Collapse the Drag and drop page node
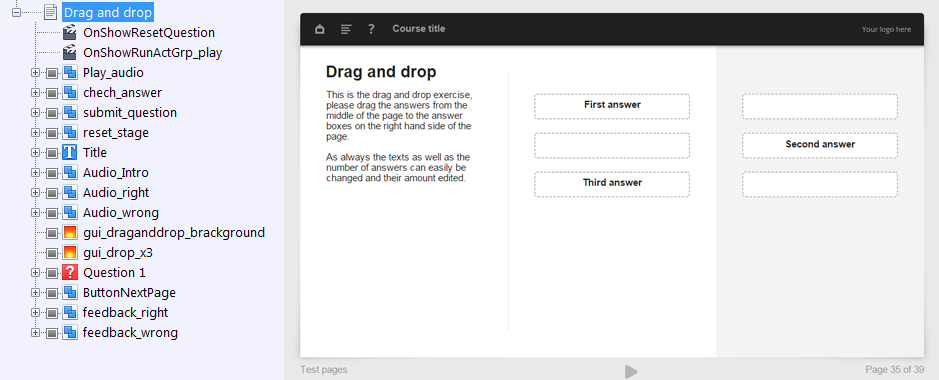The width and height of the screenshot is (939, 380). coord(16,12)
